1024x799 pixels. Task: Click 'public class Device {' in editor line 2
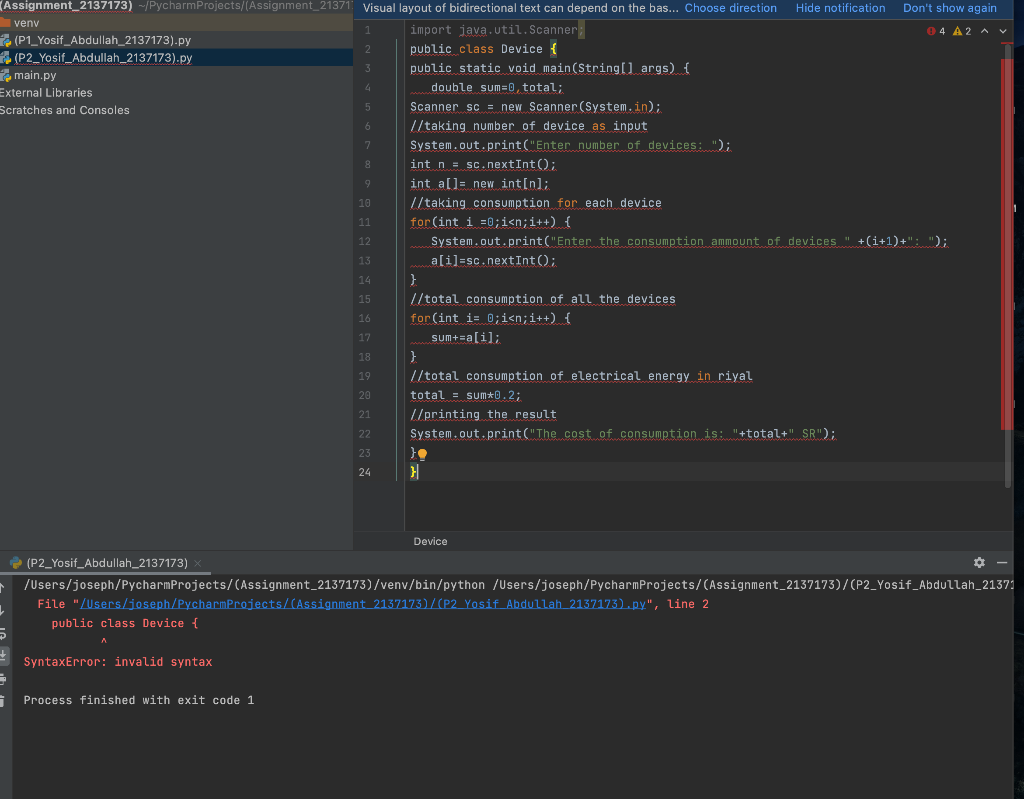(483, 49)
